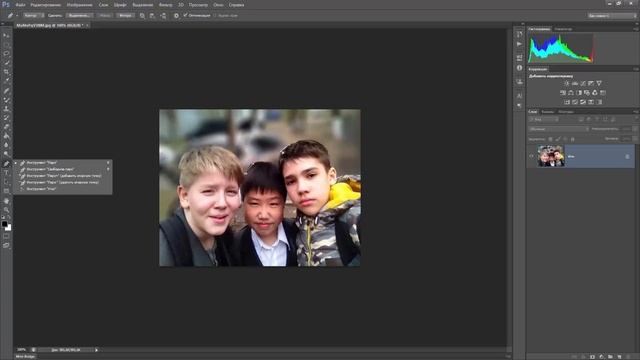The image size is (640, 360).
Task: Open the Изображение menu
Action: click(79, 5)
